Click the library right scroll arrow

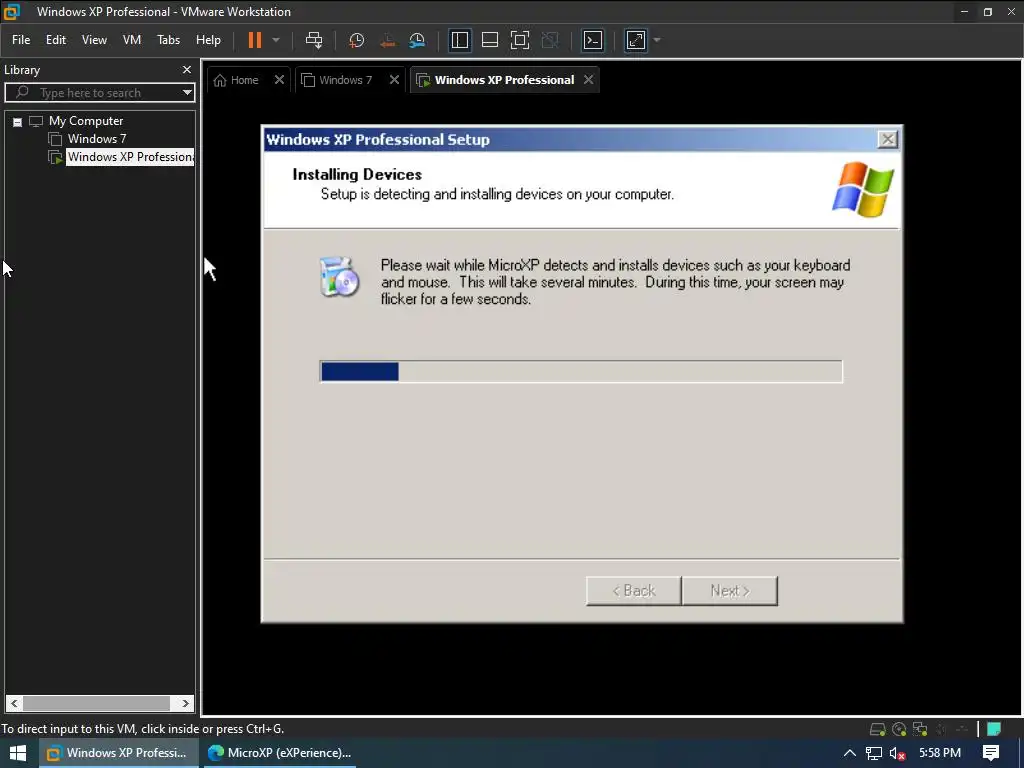185,703
